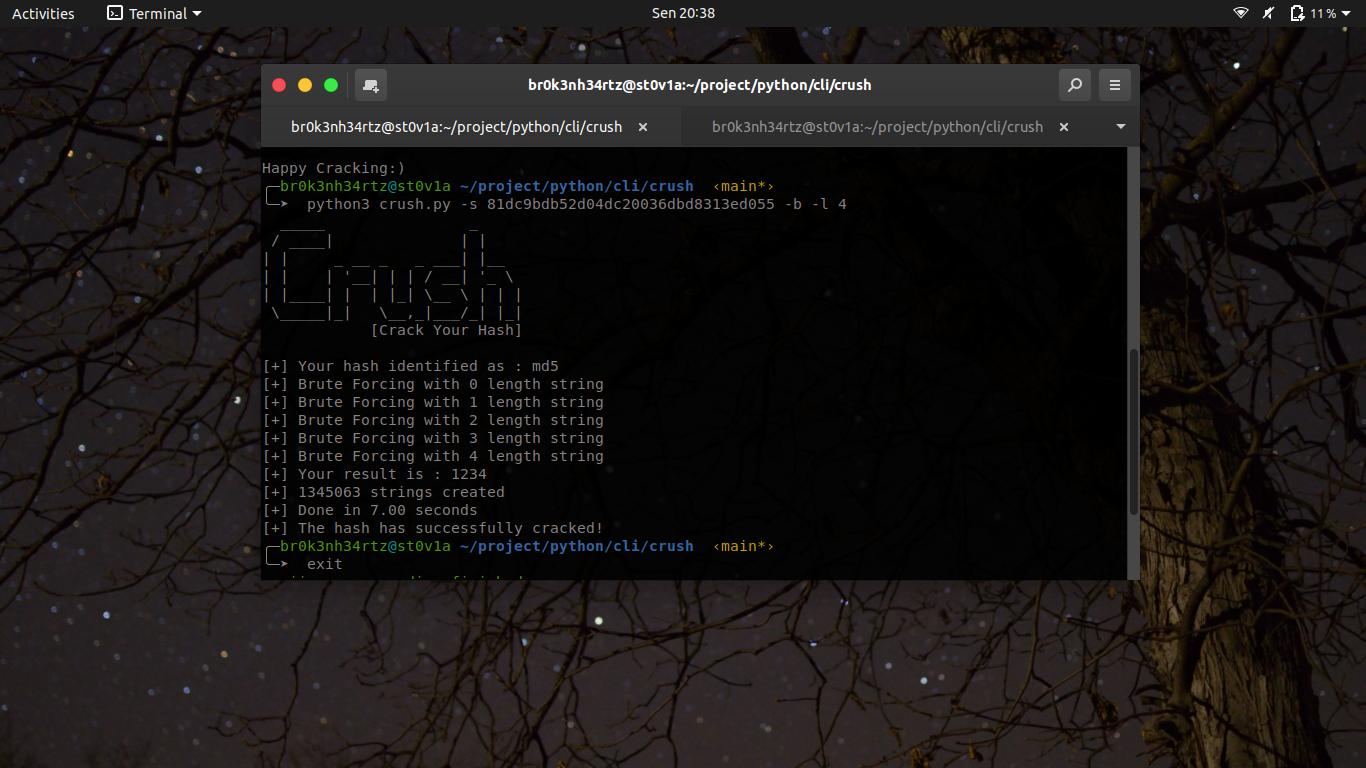Screen dimensions: 1366x768
Task: Click 'Done in 7.00 seconds' line
Action: (370, 510)
